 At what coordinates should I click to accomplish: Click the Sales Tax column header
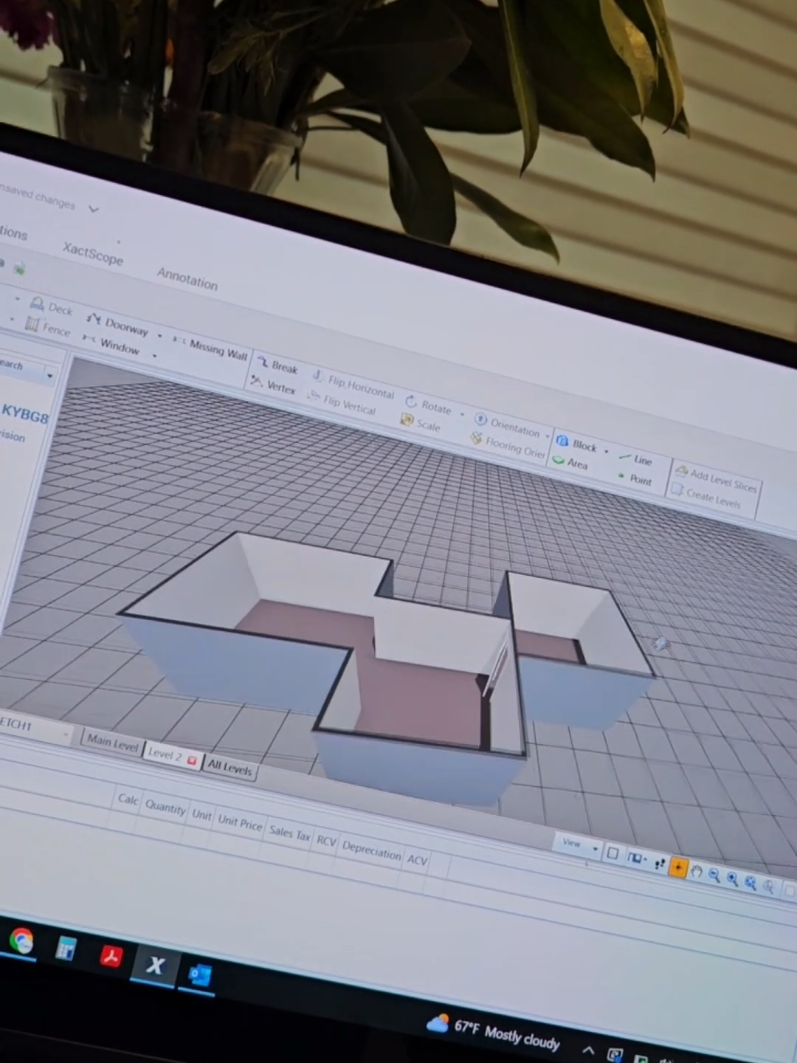click(289, 833)
